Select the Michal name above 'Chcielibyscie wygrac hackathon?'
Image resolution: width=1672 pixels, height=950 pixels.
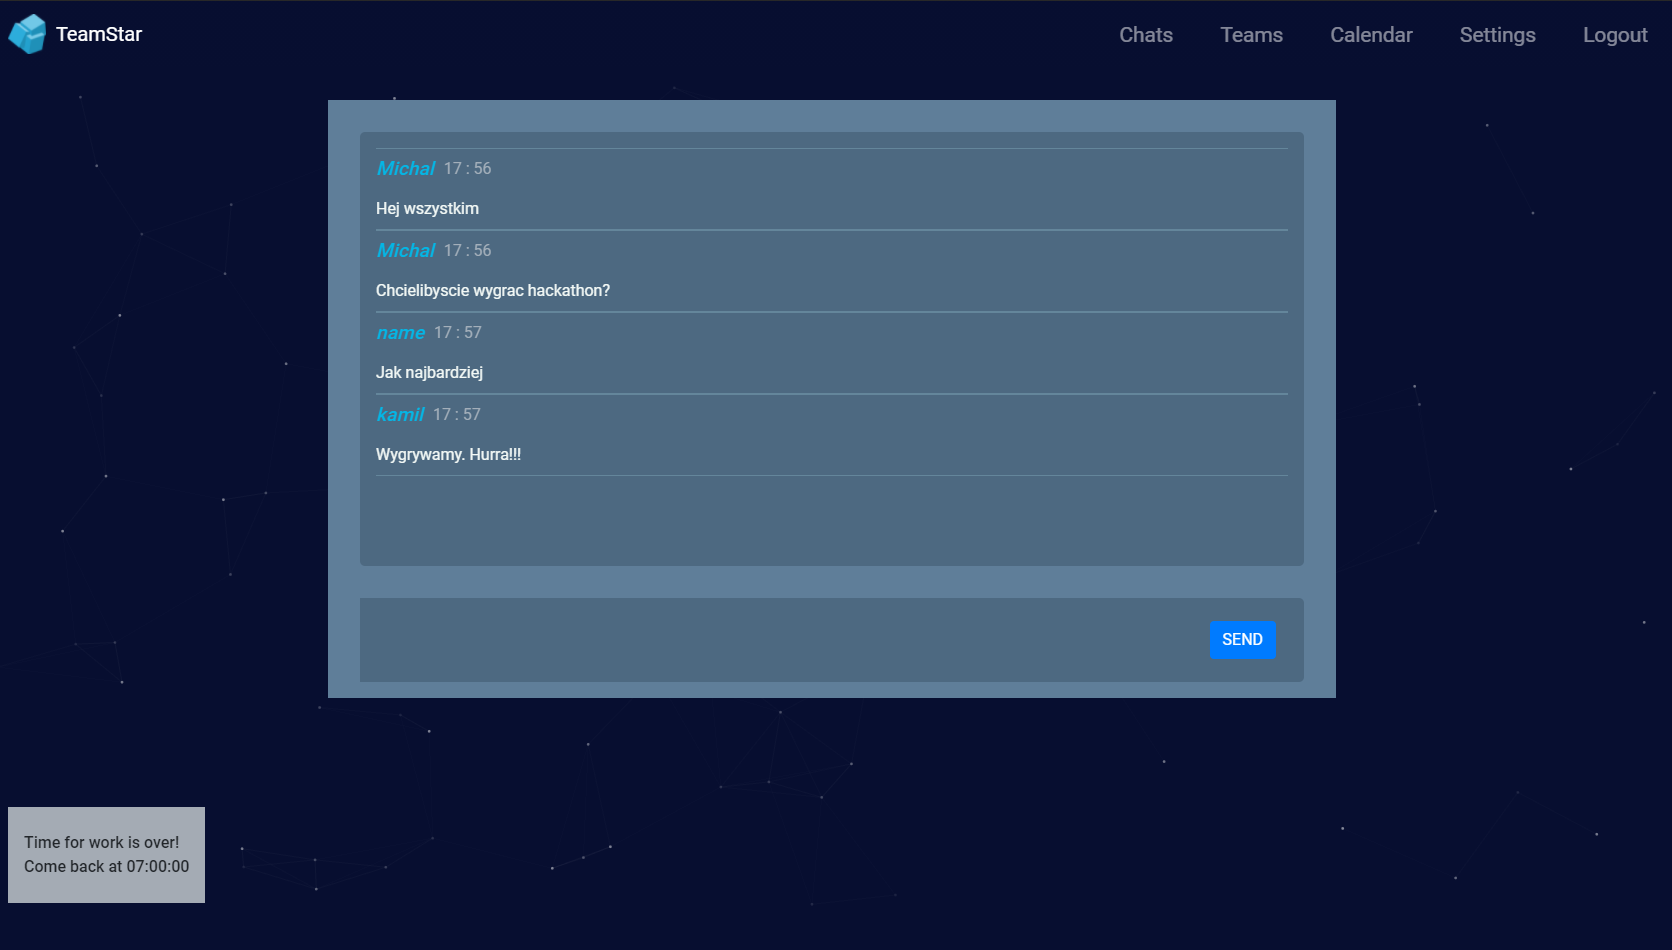[x=406, y=250]
